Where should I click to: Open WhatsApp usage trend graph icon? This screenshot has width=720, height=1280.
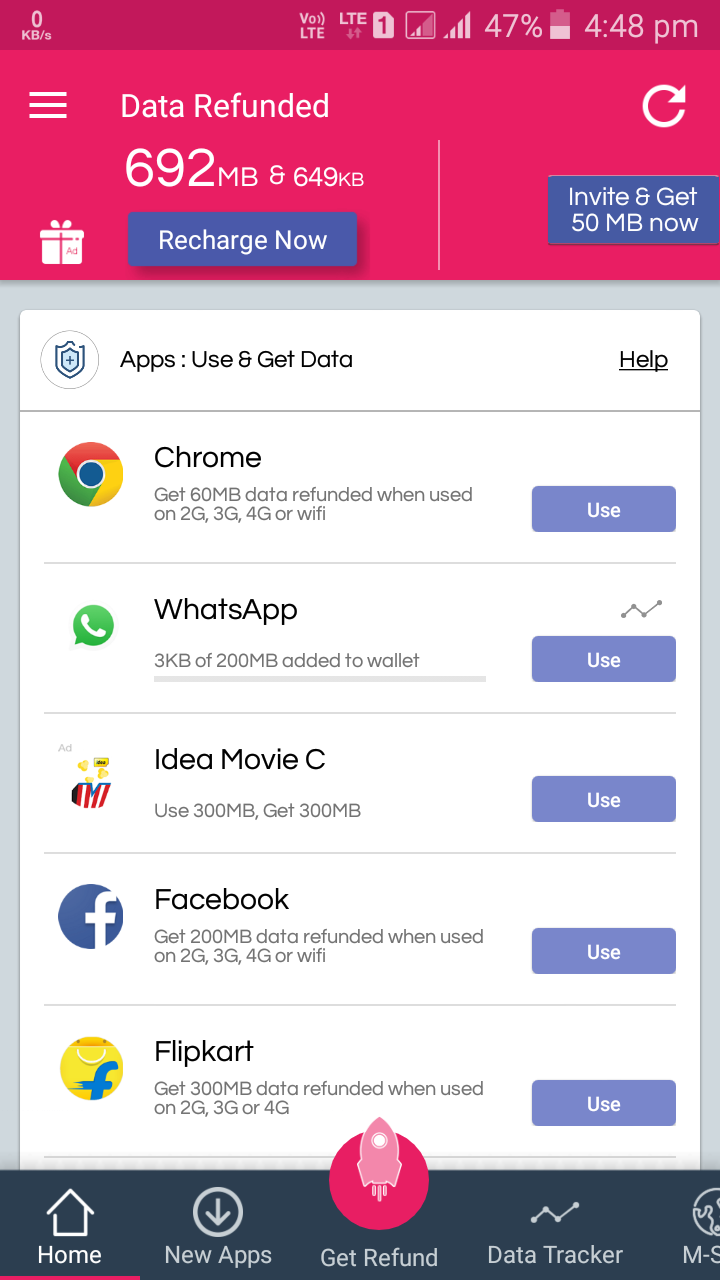click(641, 609)
